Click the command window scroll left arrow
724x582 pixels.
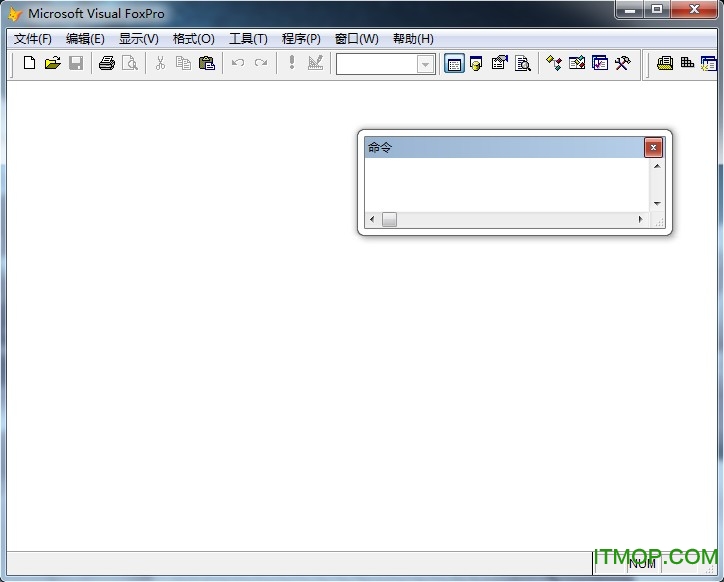click(x=372, y=219)
